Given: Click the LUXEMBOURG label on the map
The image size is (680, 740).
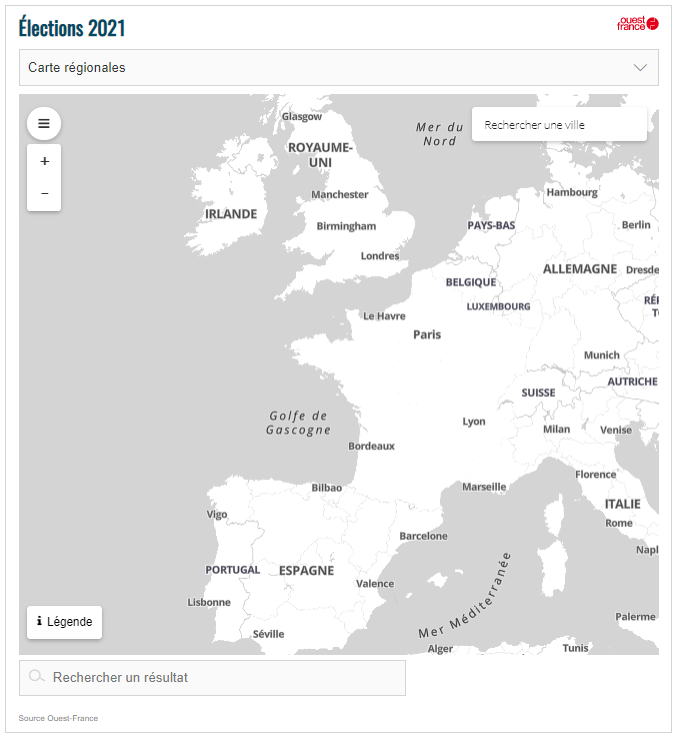Looking at the screenshot, I should click(498, 307).
